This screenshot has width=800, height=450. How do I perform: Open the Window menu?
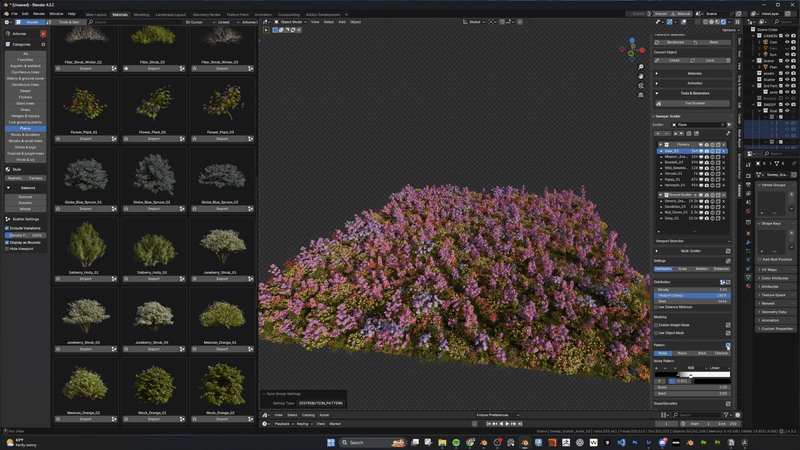click(x=58, y=13)
